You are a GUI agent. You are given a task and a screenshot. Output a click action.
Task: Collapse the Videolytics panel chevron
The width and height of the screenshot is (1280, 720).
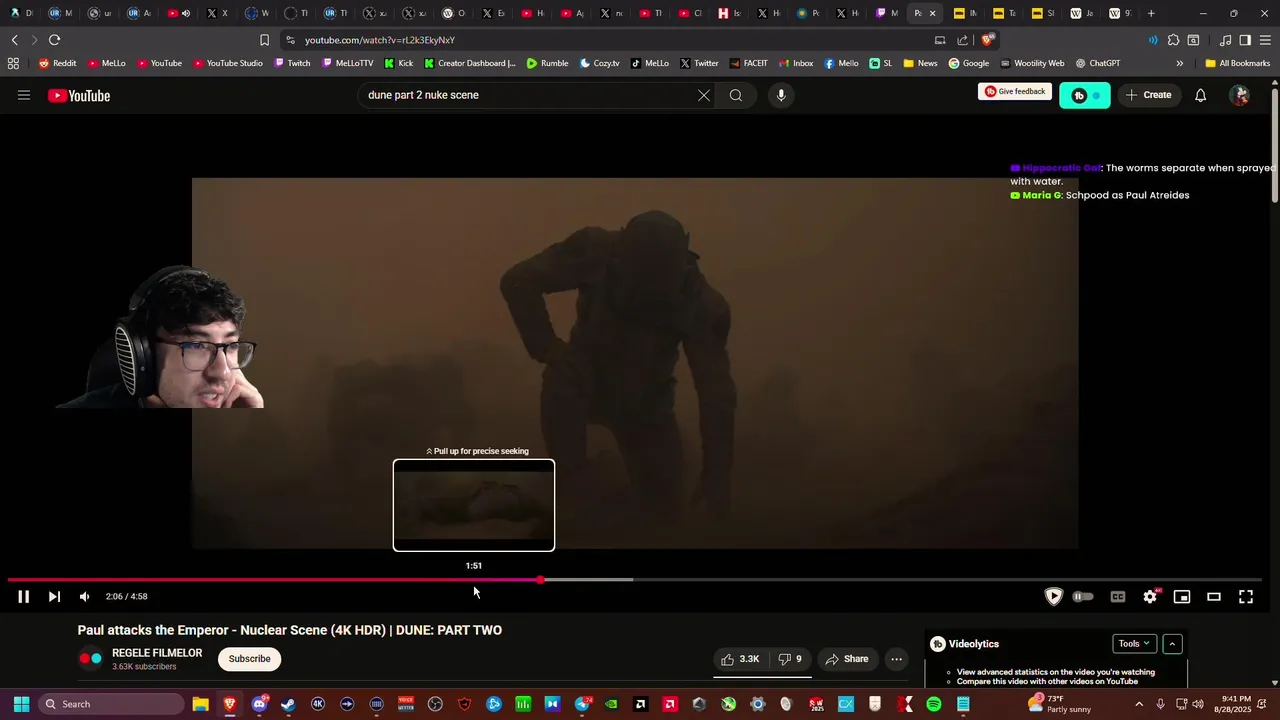(1173, 644)
